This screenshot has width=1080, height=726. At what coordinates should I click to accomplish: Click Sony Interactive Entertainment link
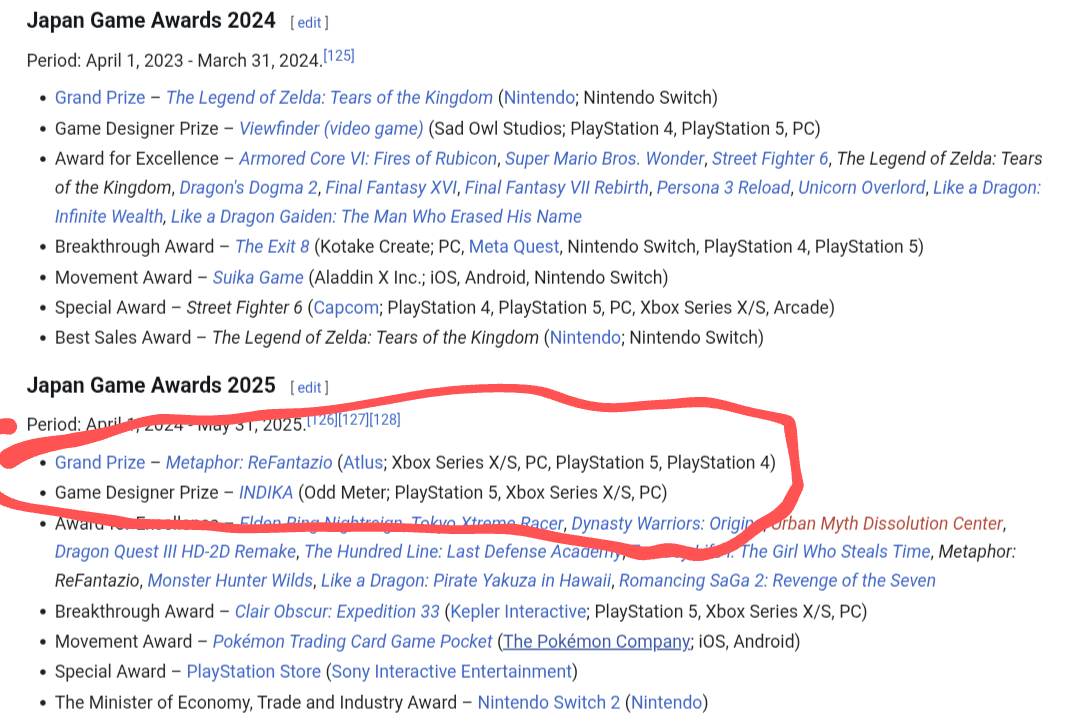tap(452, 672)
